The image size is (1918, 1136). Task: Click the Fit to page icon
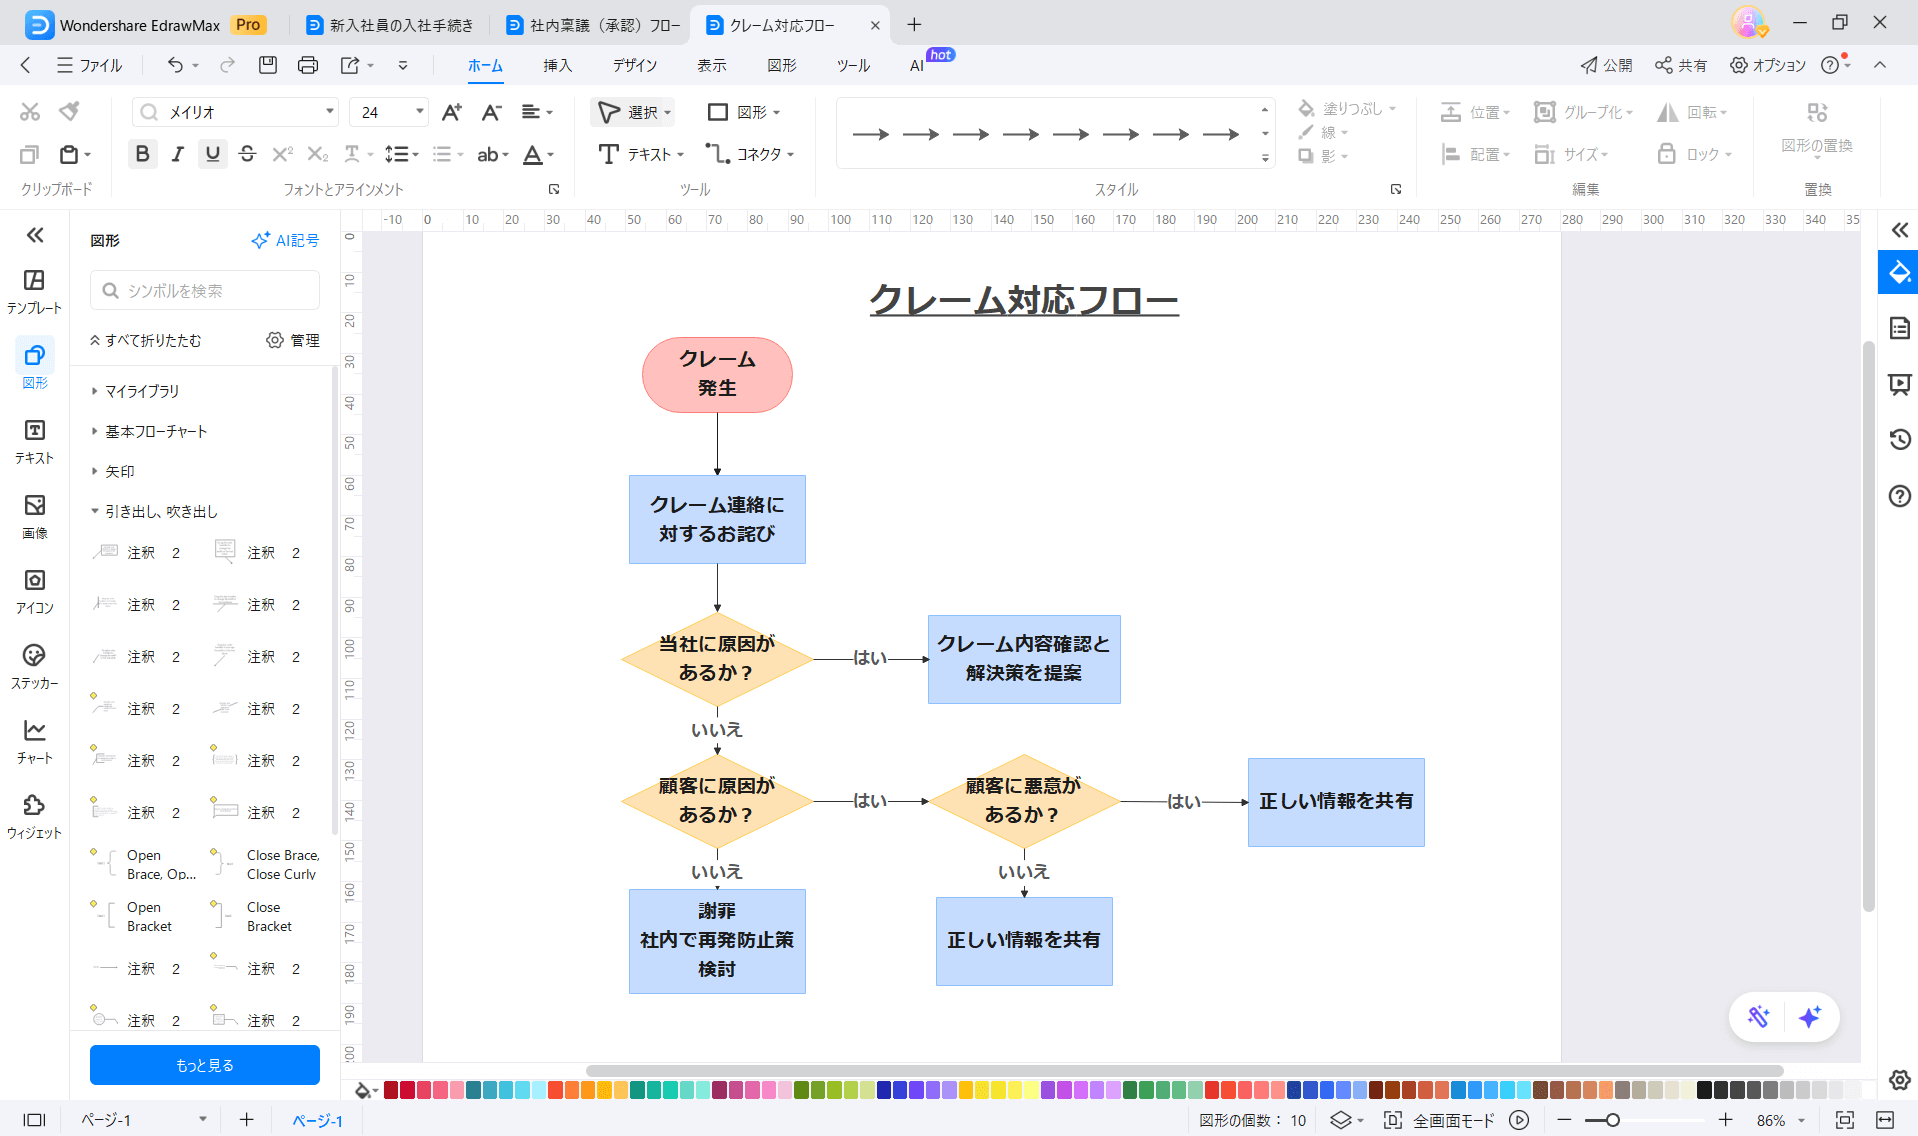[1845, 1120]
